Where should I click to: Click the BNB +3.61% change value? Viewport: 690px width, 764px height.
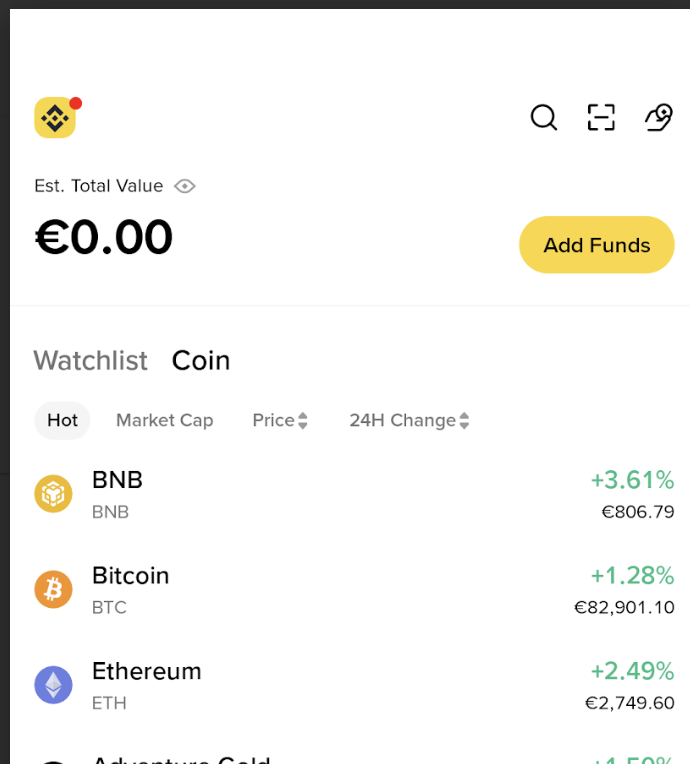coord(632,480)
